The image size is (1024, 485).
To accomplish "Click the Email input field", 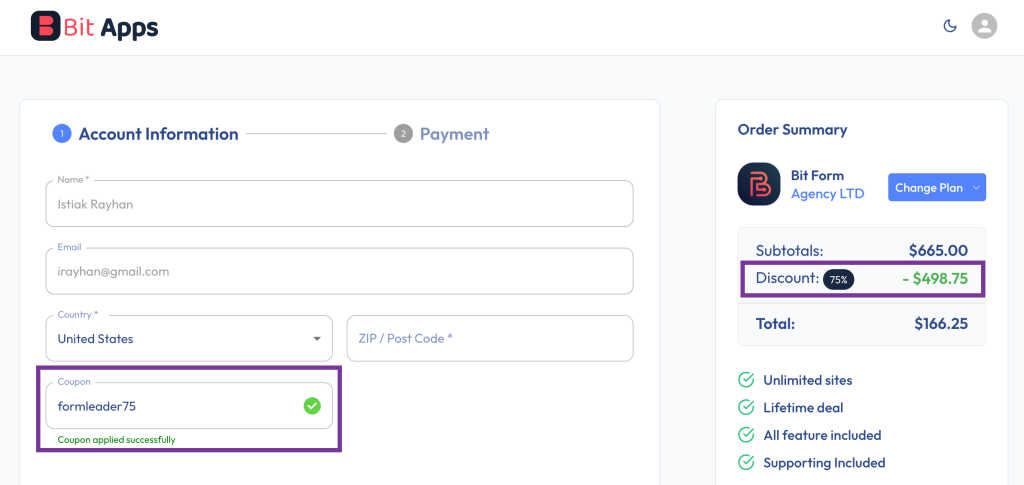I will coord(339,271).
